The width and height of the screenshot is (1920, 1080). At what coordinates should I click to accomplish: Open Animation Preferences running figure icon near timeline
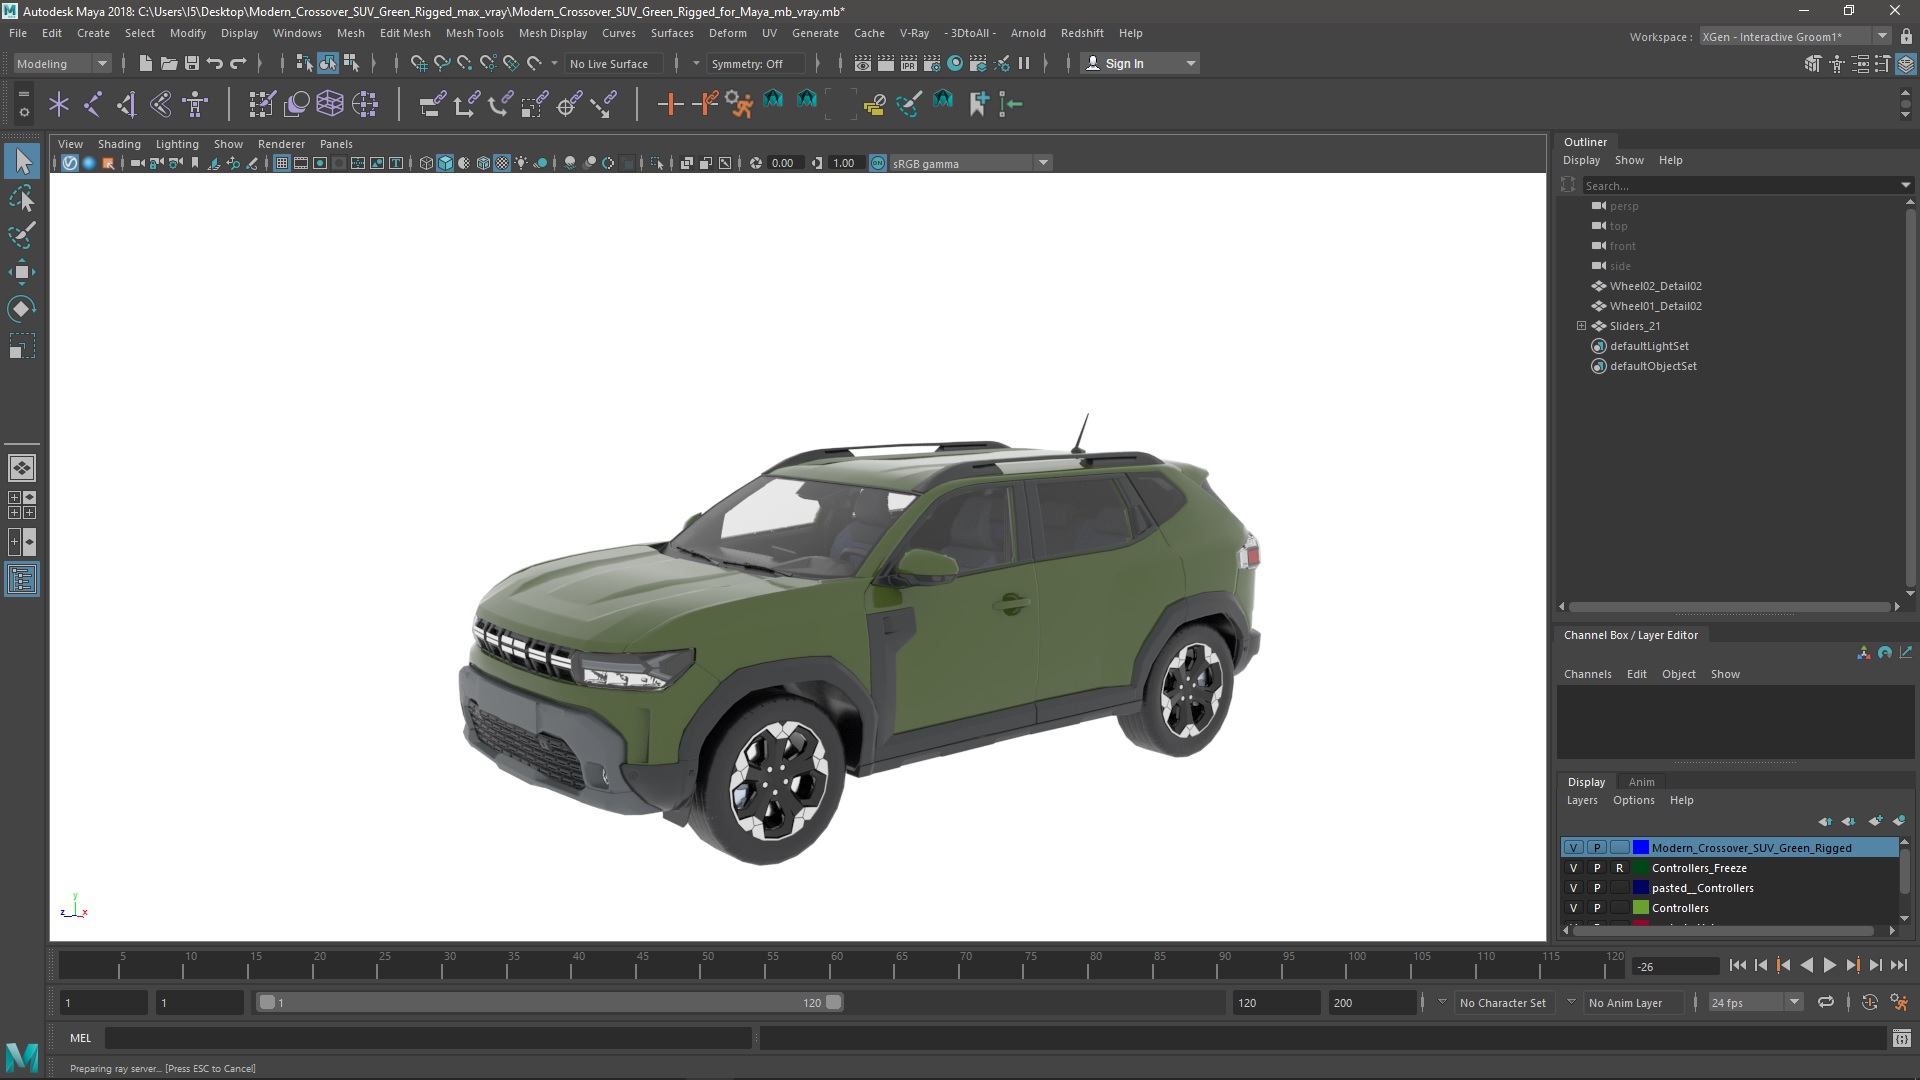point(1899,1002)
